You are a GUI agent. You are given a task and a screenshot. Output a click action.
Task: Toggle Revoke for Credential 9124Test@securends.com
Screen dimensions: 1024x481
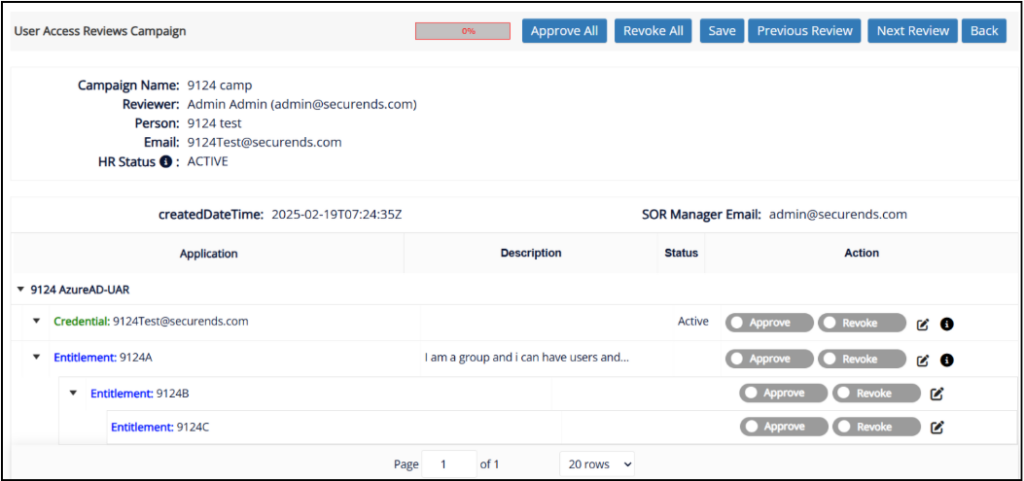tap(862, 322)
